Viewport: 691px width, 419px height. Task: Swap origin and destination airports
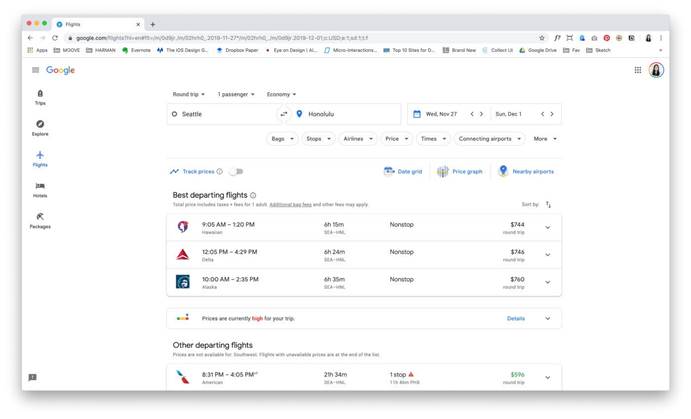pyautogui.click(x=284, y=114)
